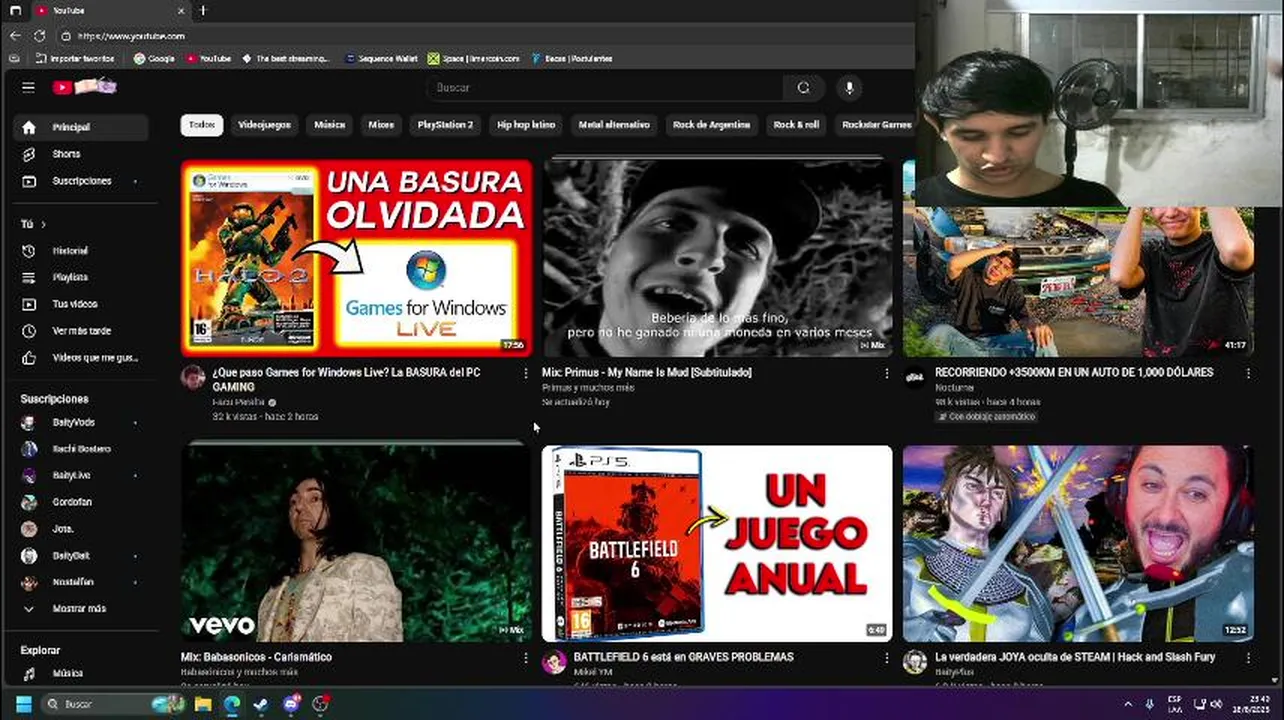Screen dimensions: 1284x720
Task: Open BaityLive subscription channel
Action: (80, 476)
